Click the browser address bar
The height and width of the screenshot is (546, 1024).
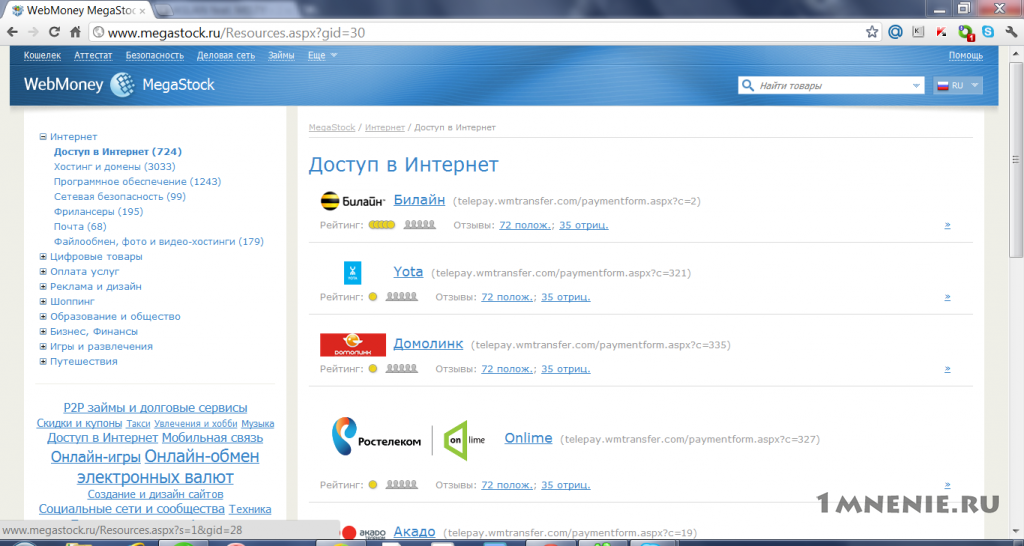[x=483, y=32]
